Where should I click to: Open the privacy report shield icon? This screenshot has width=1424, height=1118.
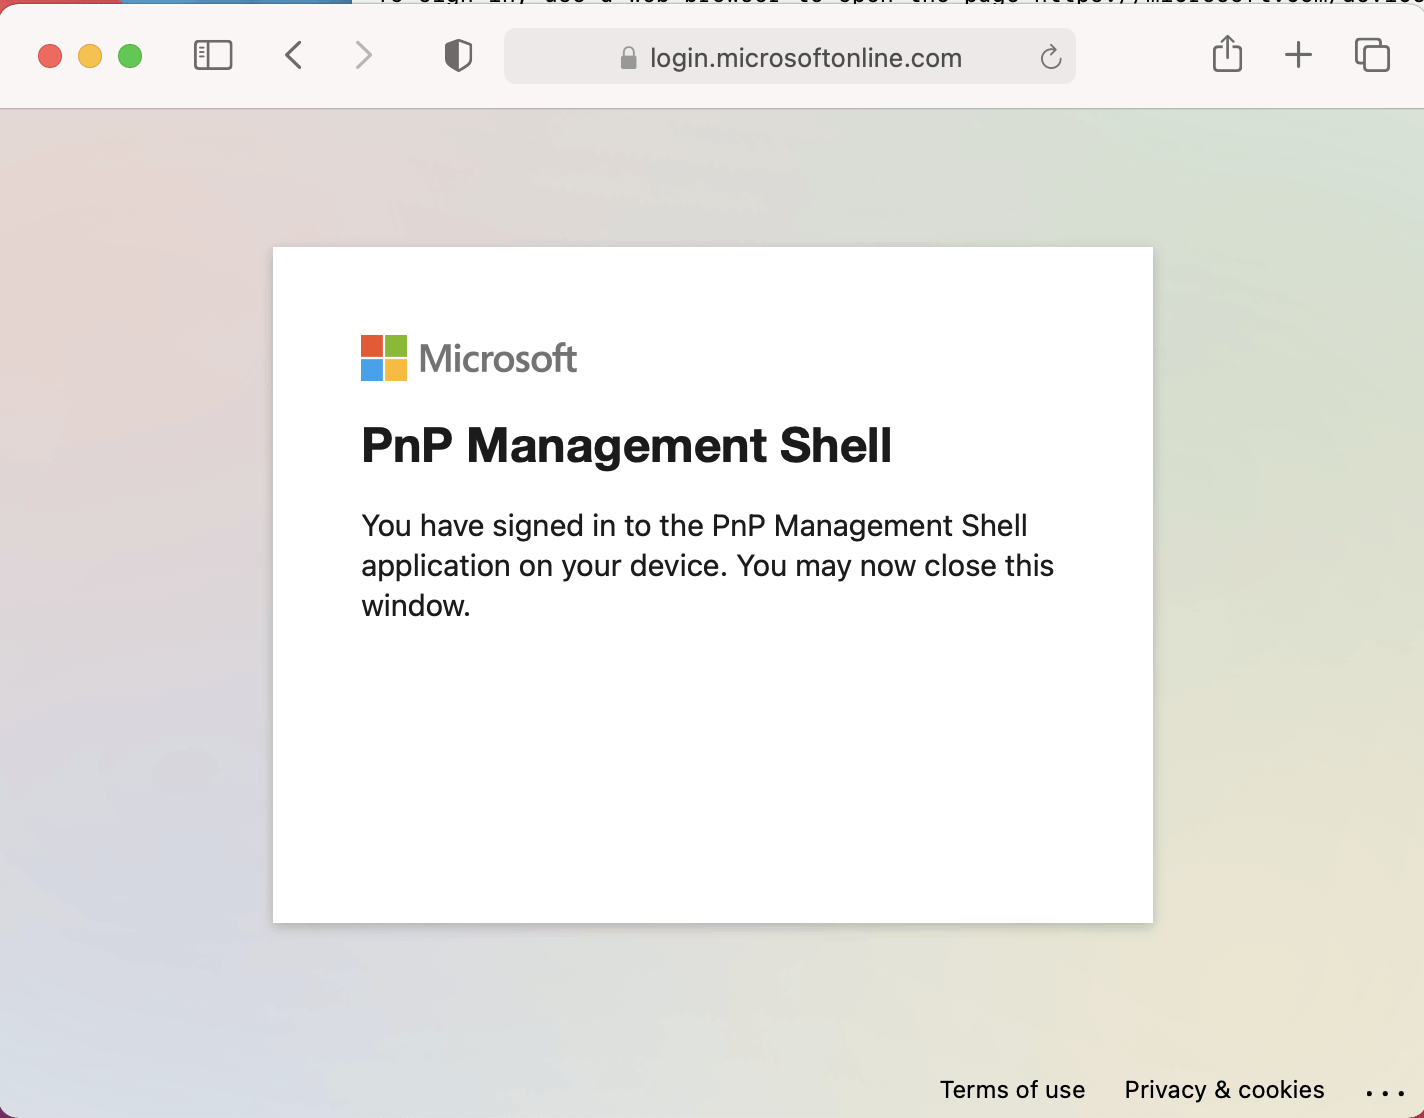tap(458, 55)
